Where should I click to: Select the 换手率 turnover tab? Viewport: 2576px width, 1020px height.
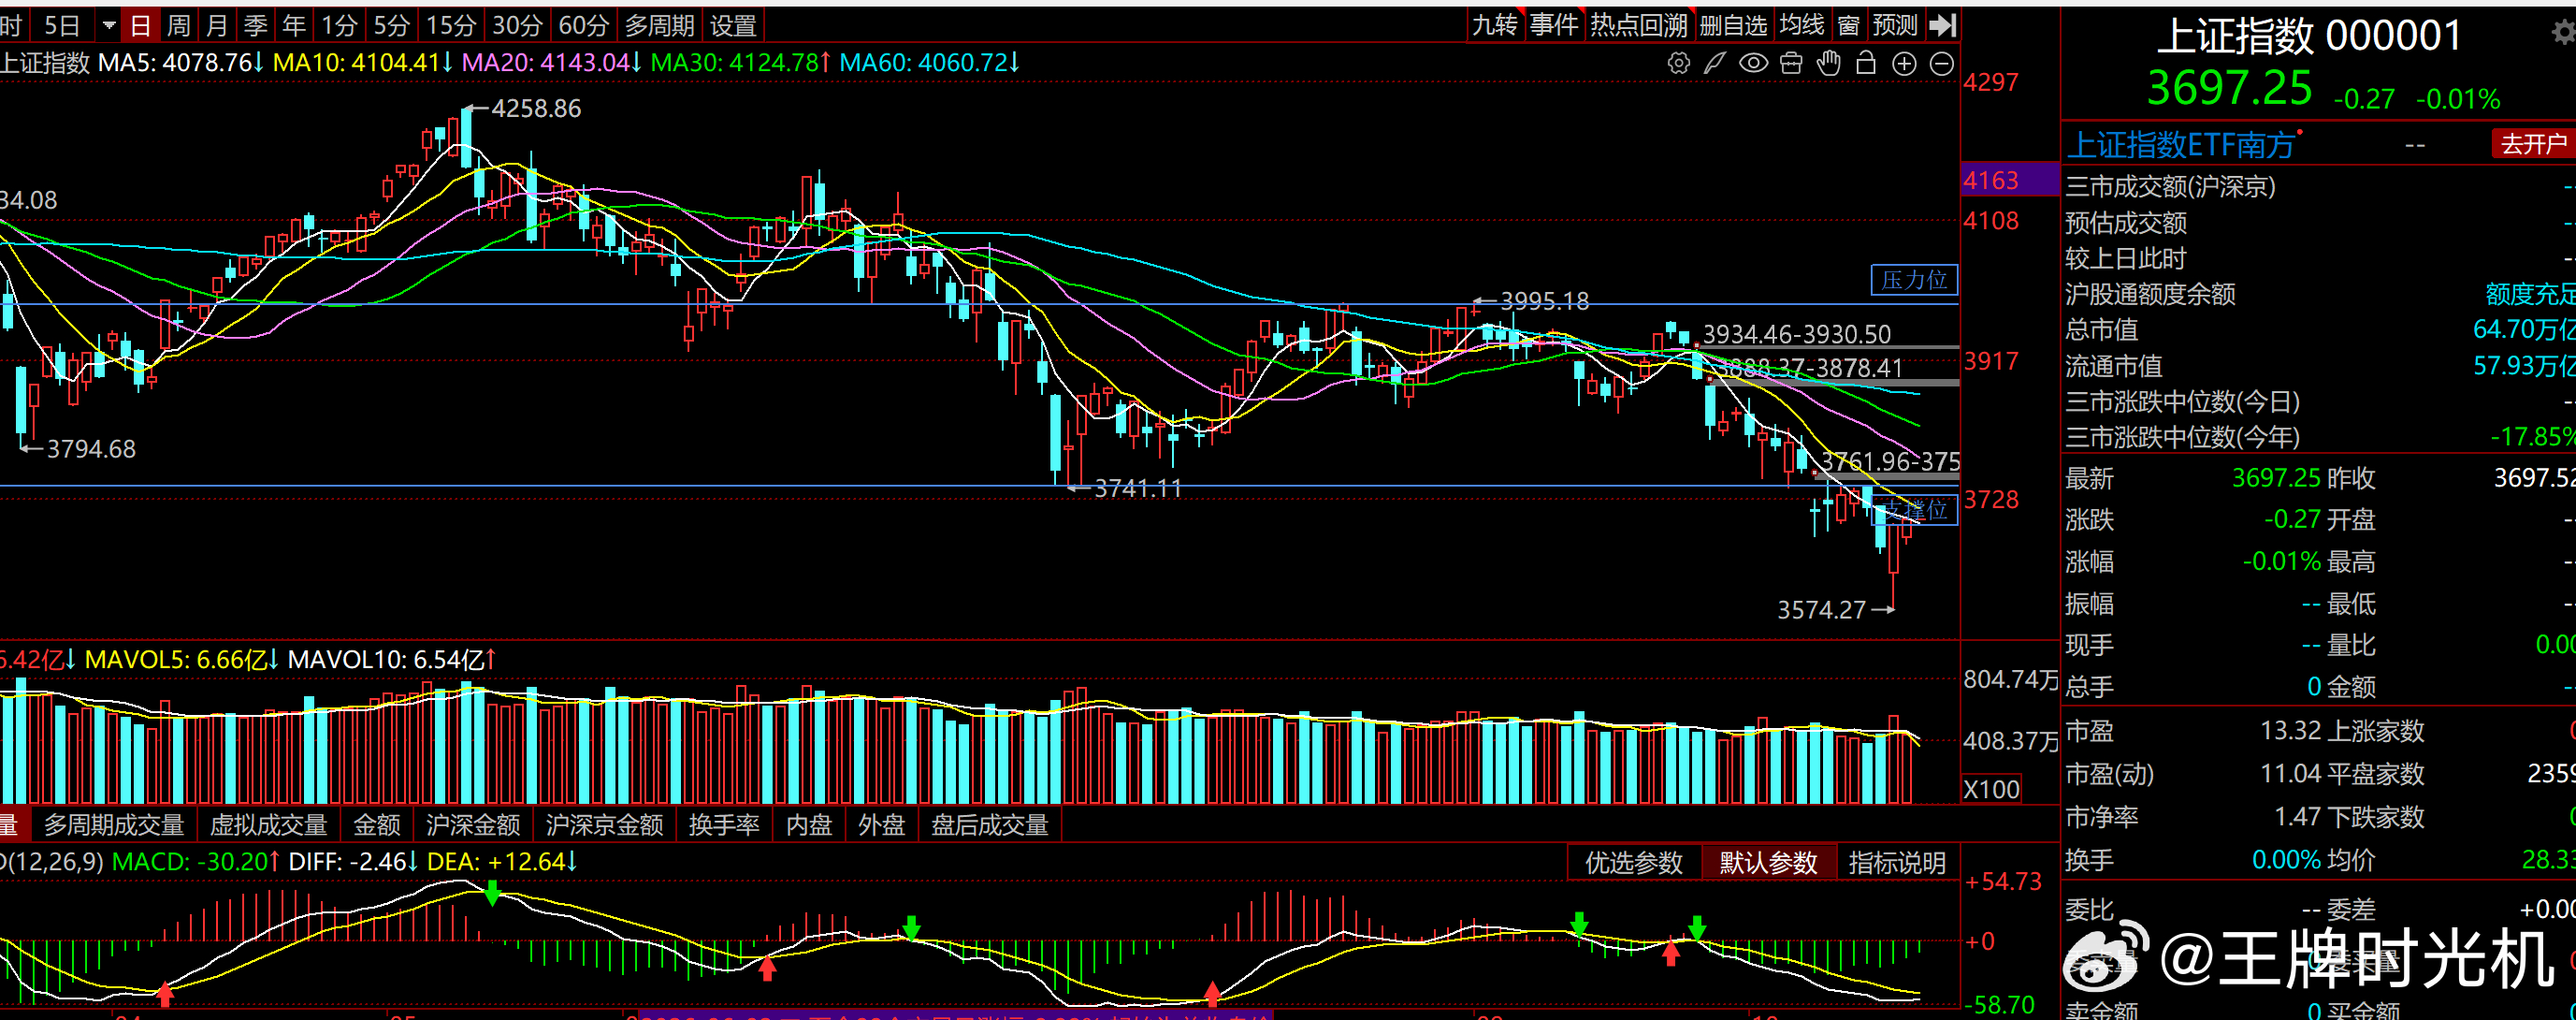724,825
